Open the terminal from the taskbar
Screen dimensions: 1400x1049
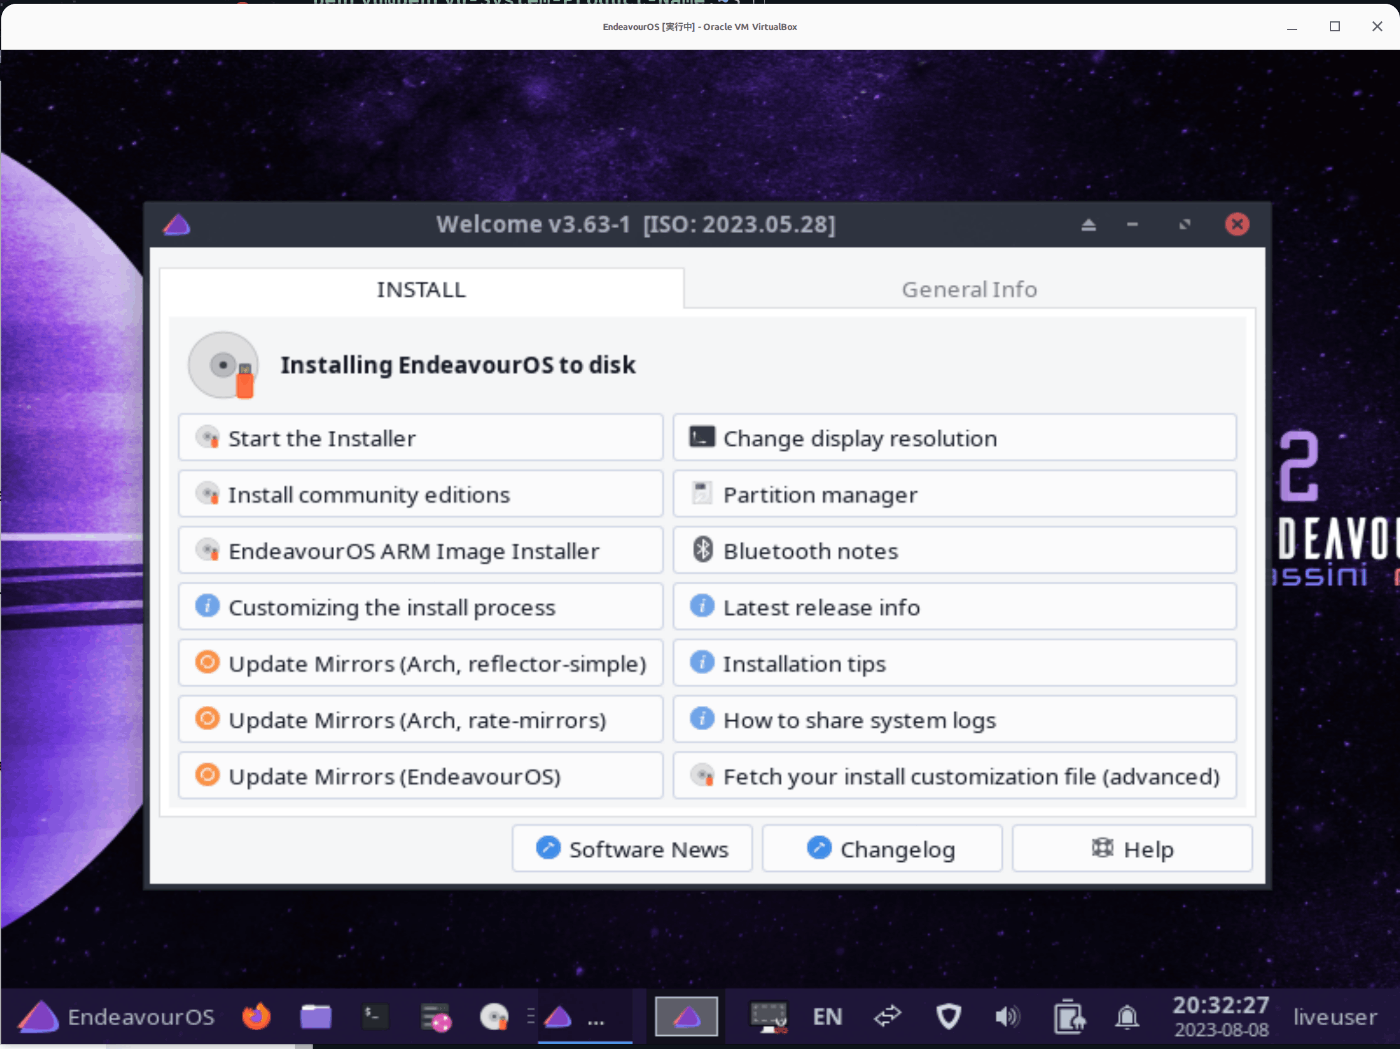point(375,1016)
